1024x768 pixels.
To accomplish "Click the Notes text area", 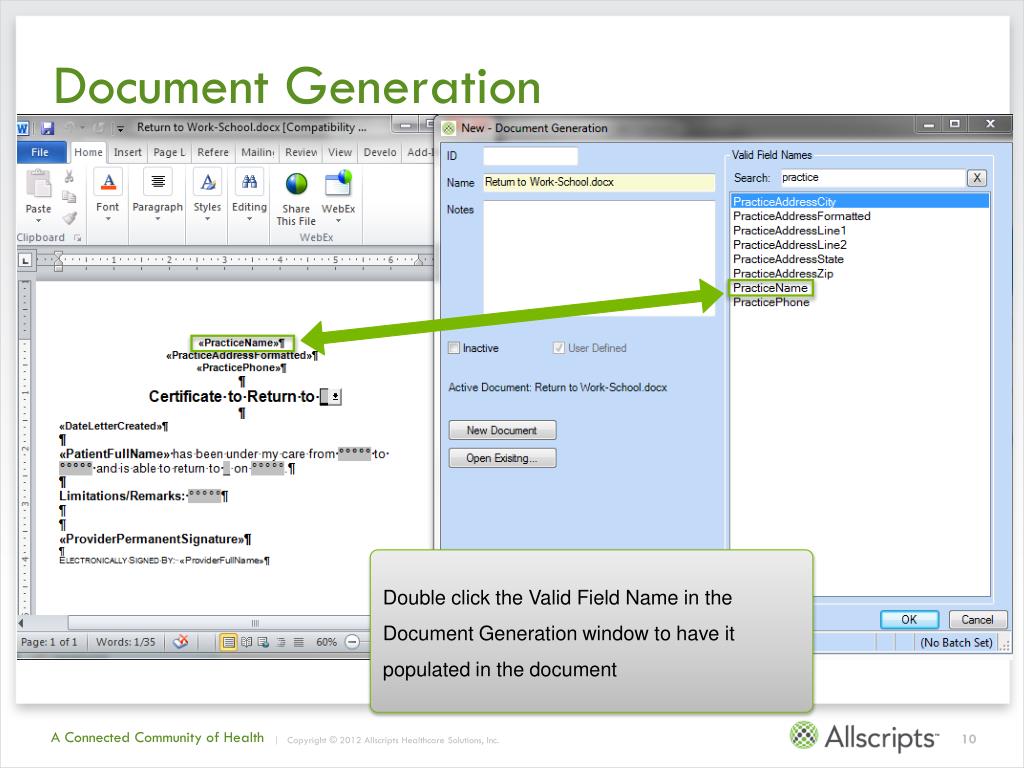I will pyautogui.click(x=599, y=258).
